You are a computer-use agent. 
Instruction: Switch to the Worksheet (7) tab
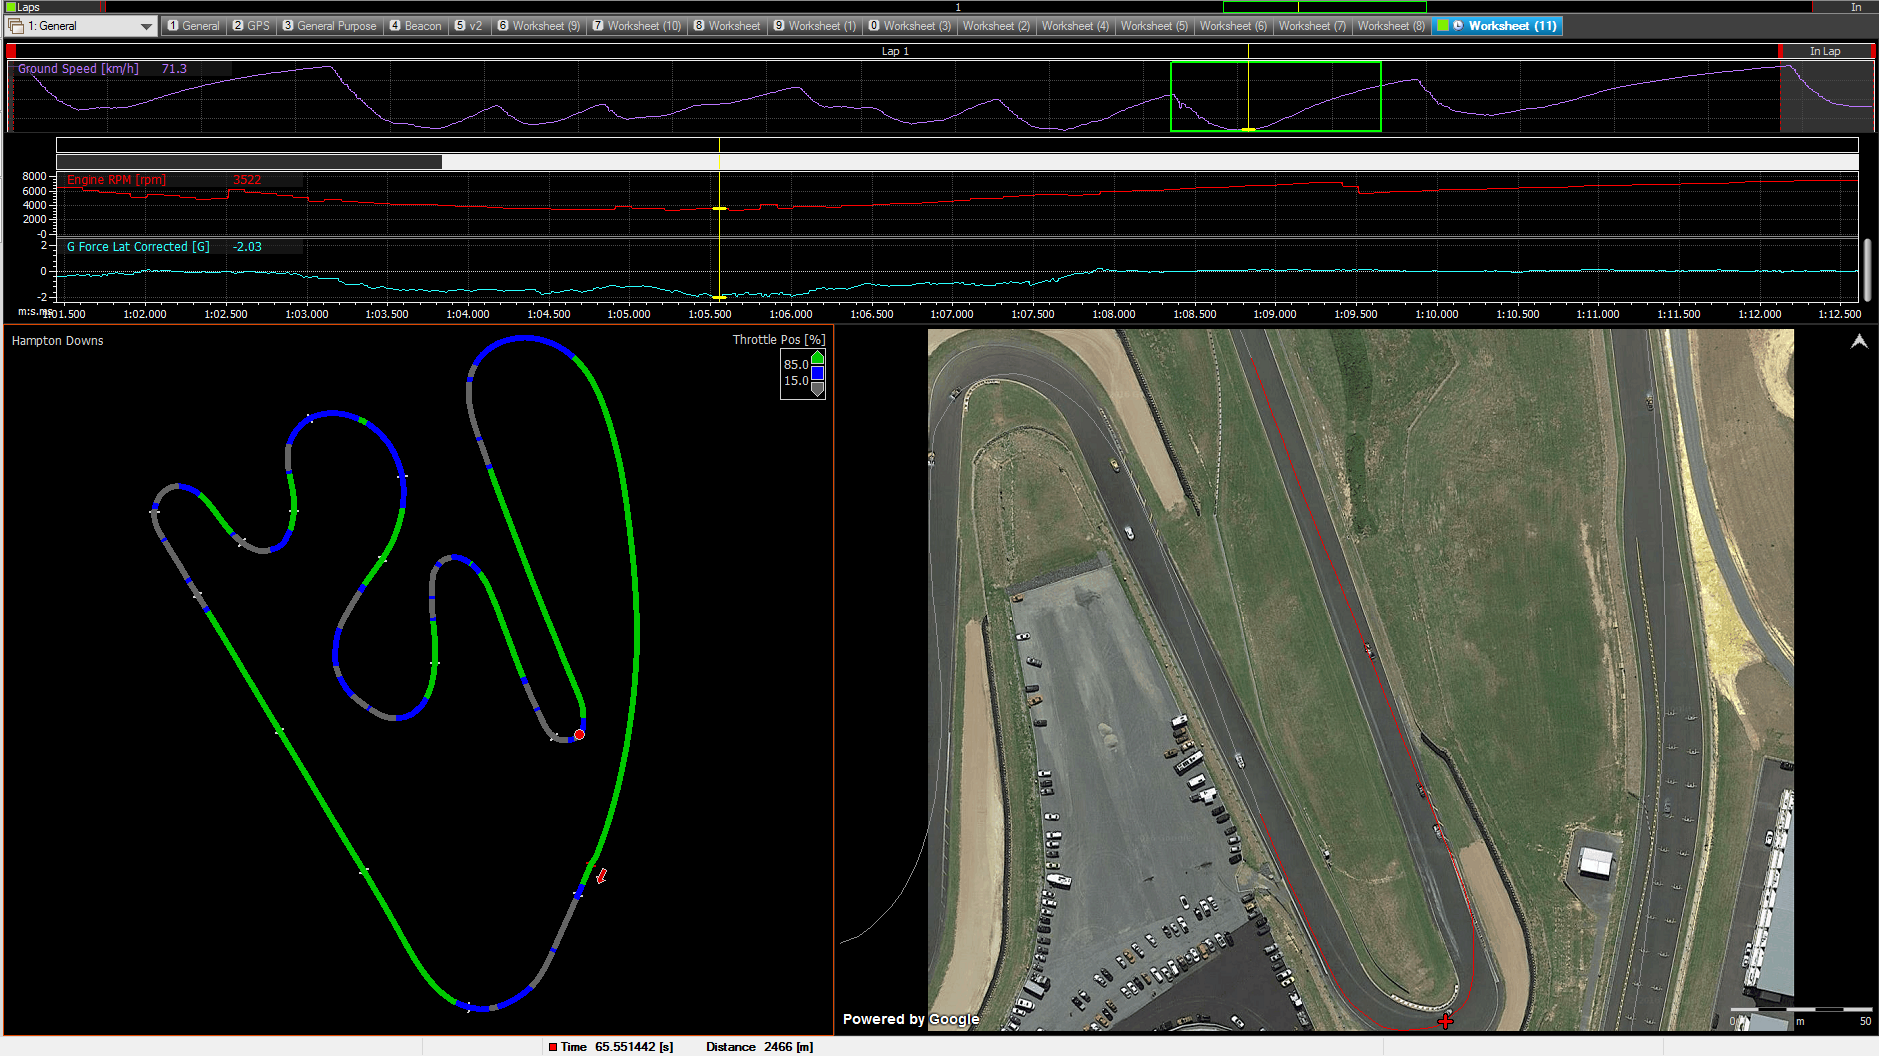[x=1312, y=26]
